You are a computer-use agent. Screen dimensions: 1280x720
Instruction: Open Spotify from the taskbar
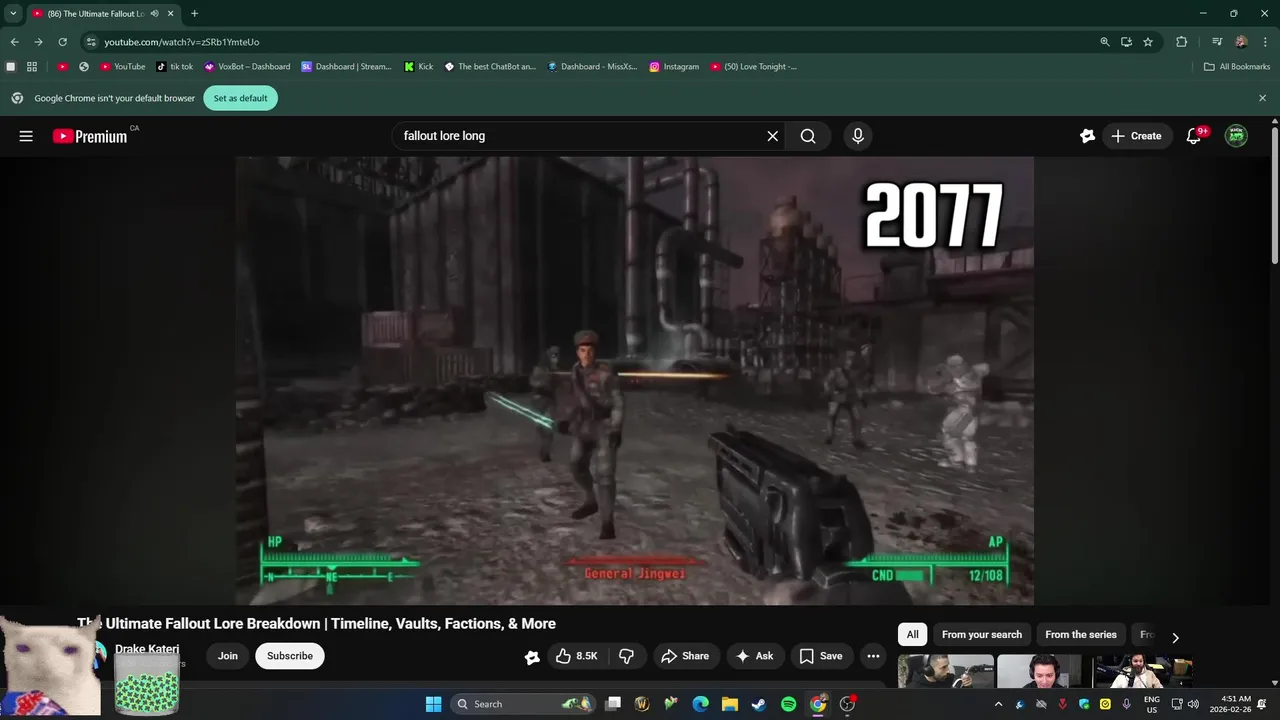tap(788, 704)
